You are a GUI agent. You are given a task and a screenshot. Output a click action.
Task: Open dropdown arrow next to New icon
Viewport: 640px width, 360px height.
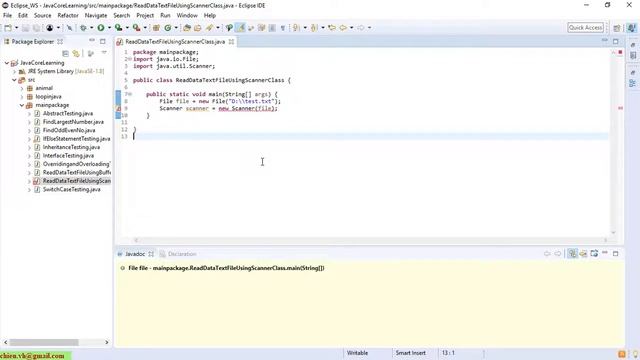(16, 28)
